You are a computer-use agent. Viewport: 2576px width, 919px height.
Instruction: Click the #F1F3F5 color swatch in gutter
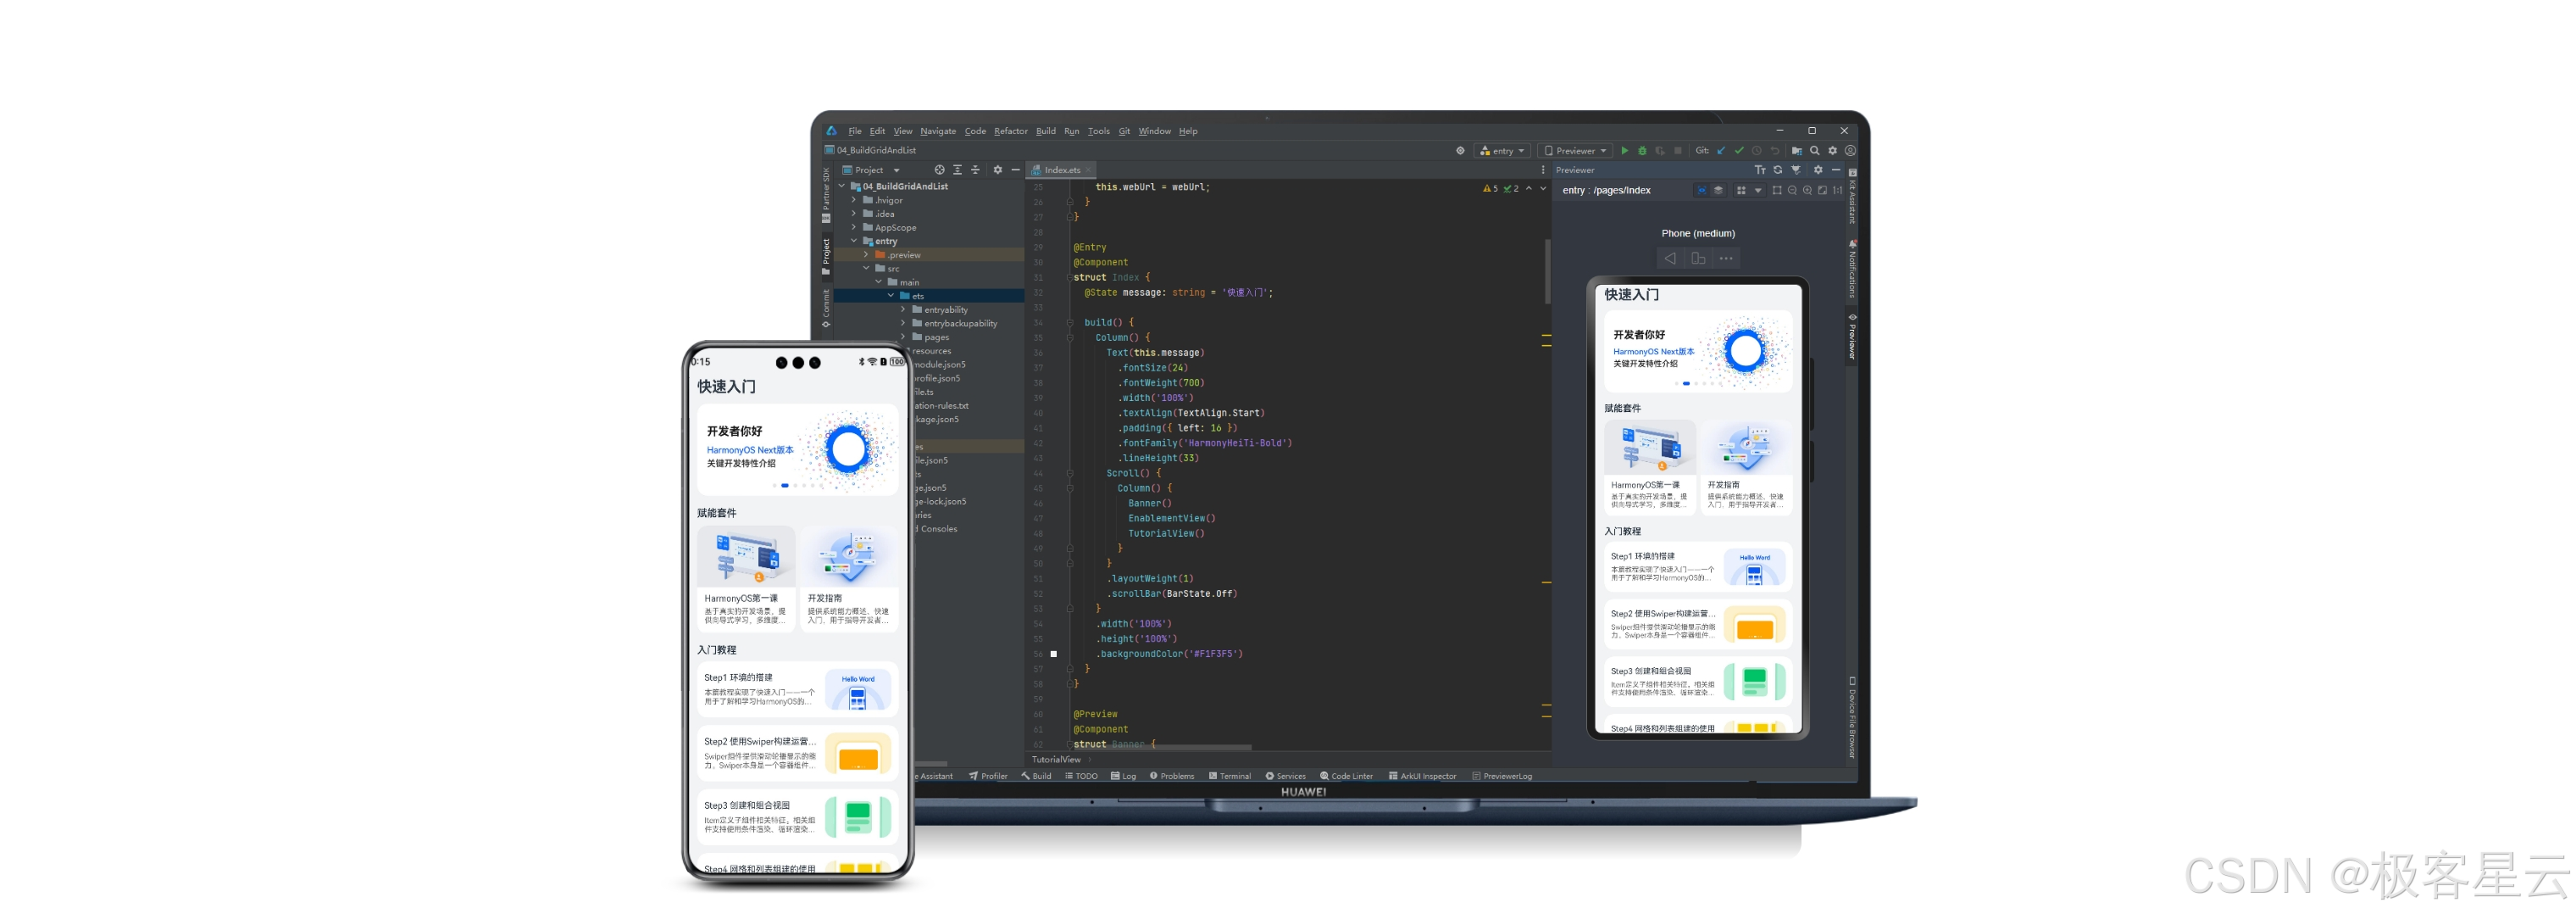1053,654
